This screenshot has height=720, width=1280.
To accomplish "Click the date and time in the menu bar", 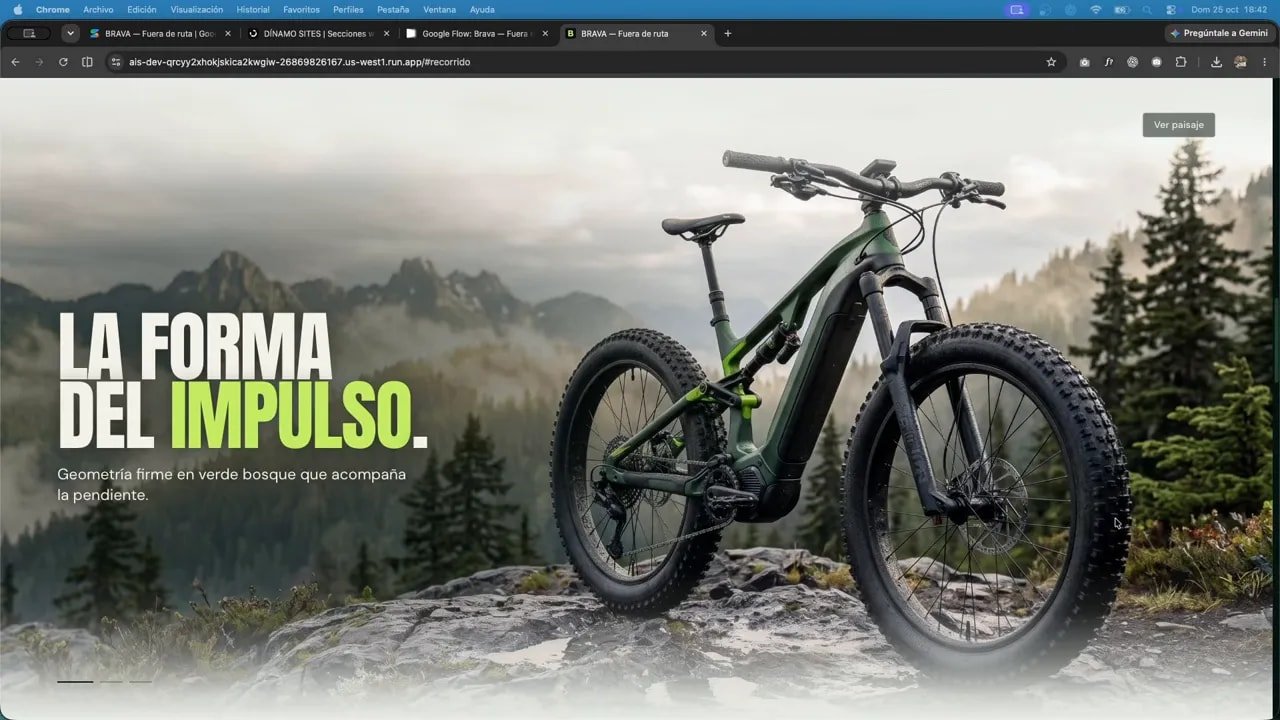I will coord(1229,9).
